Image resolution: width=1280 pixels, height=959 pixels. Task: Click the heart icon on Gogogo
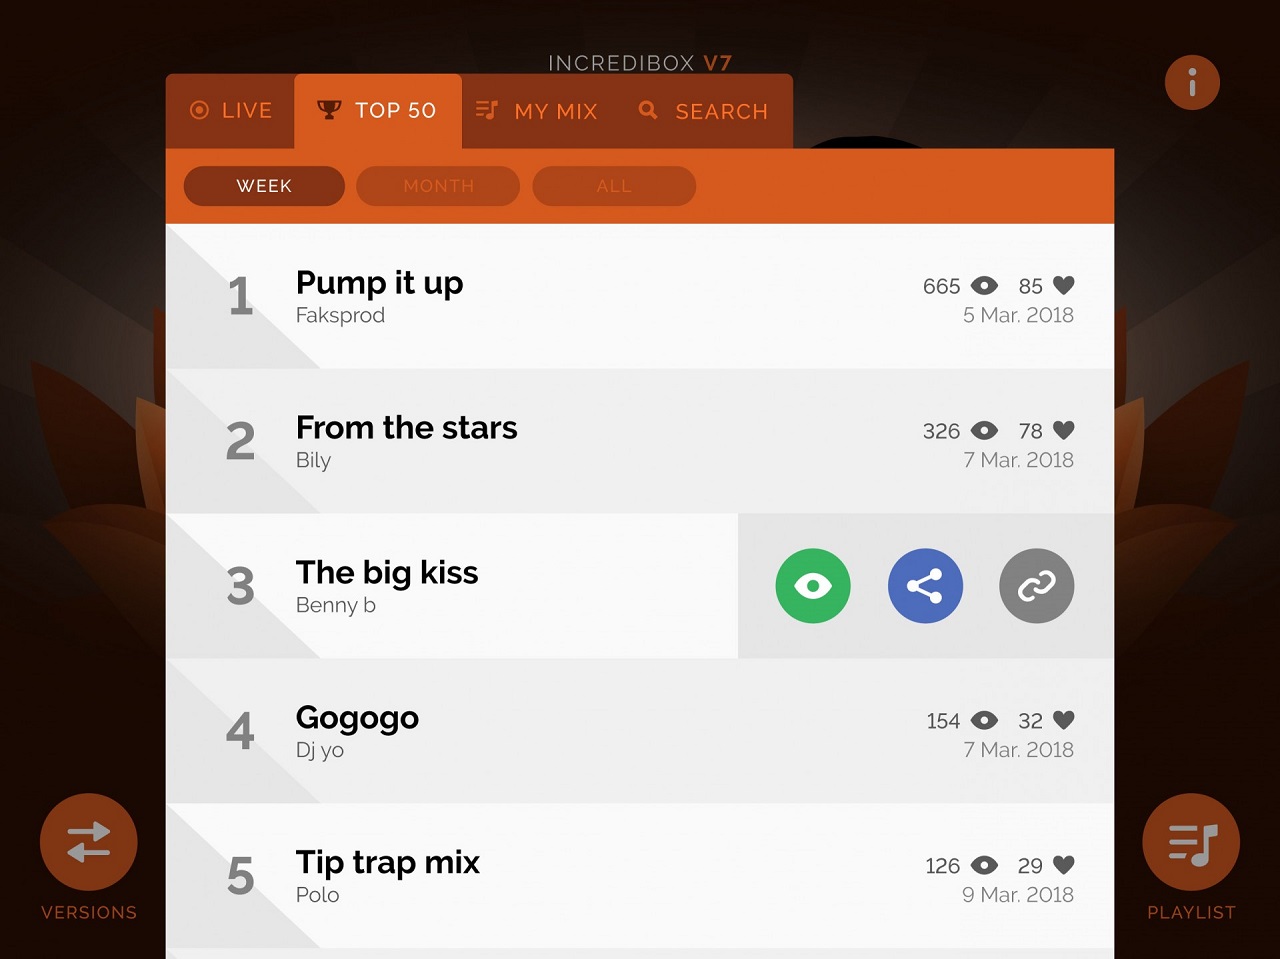(x=1064, y=721)
